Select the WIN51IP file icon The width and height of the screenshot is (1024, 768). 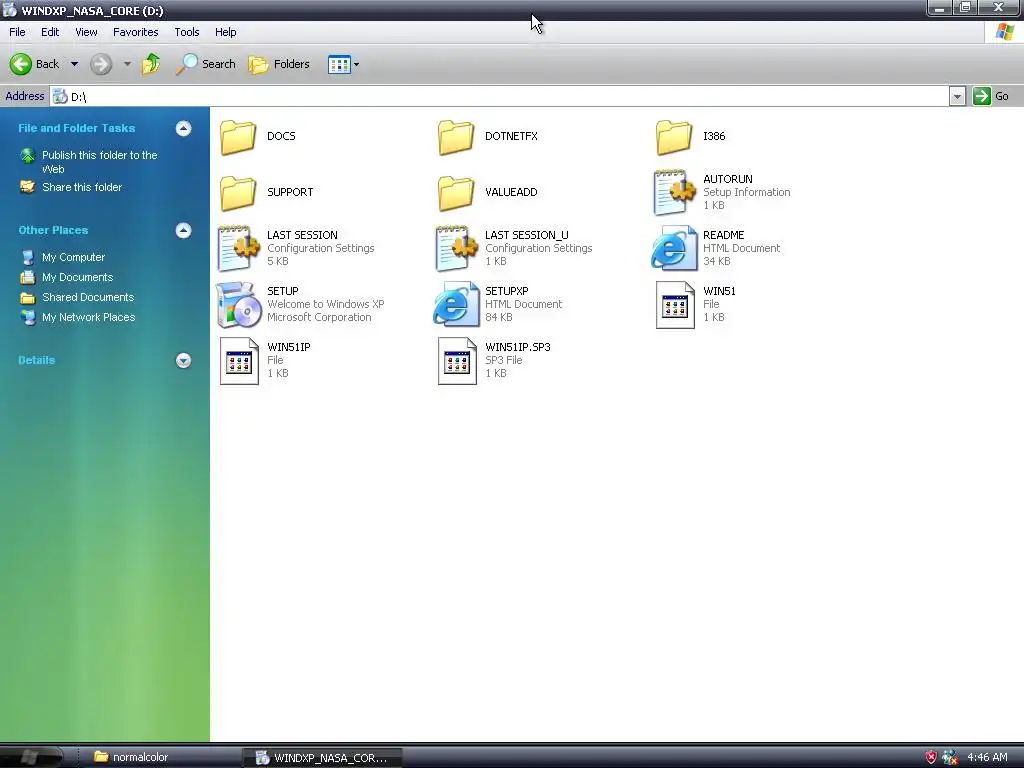(239, 360)
